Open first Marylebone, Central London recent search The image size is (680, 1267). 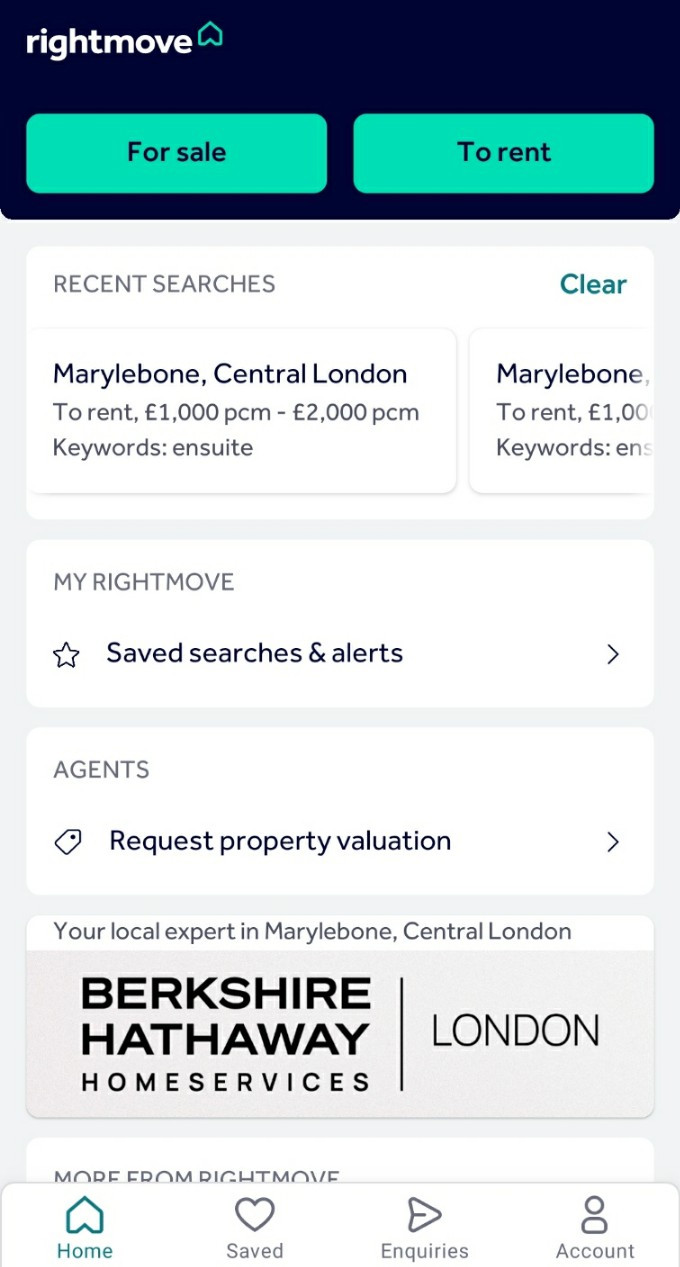pyautogui.click(x=241, y=410)
